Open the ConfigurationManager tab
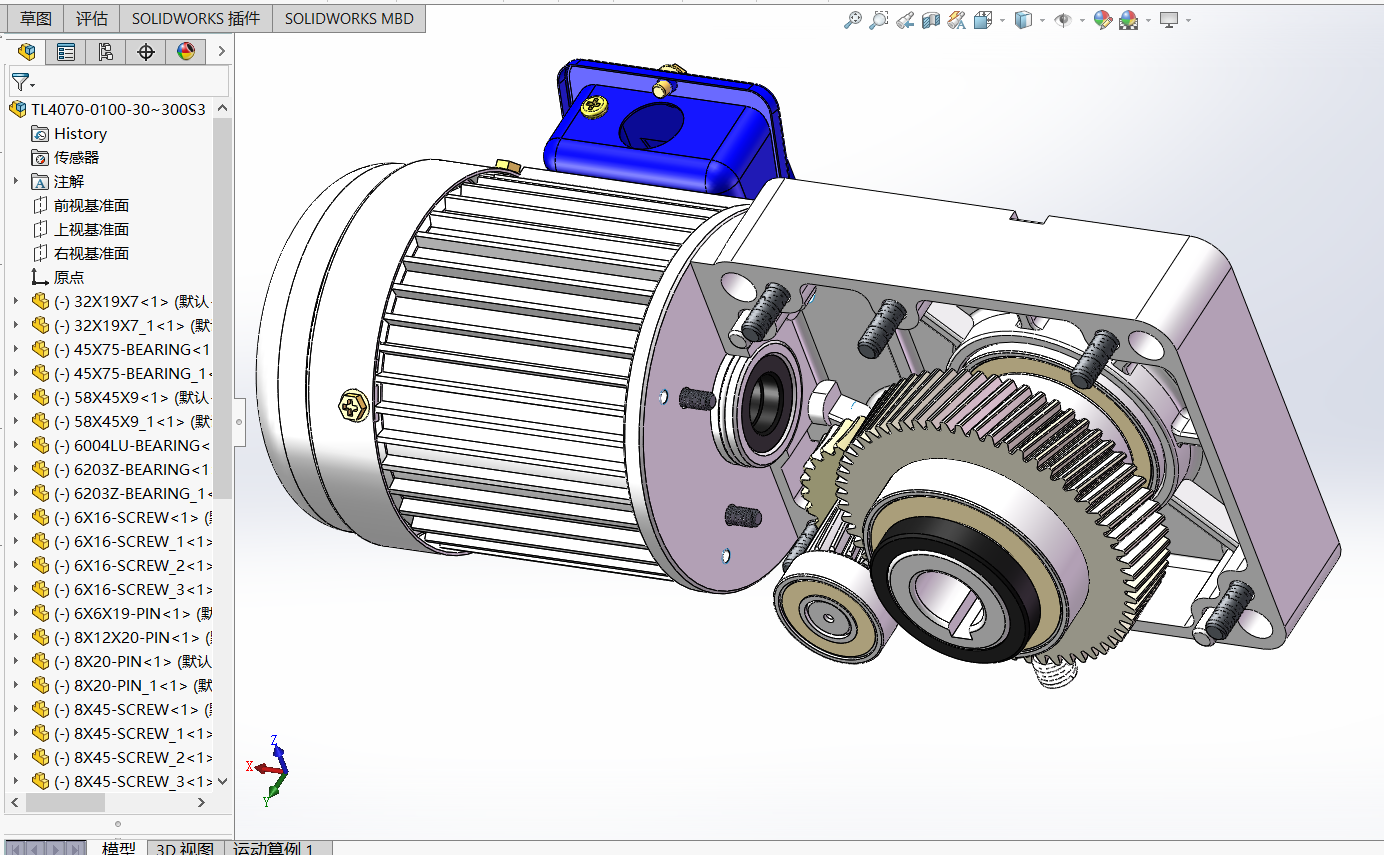This screenshot has height=855, width=1384. pos(106,52)
